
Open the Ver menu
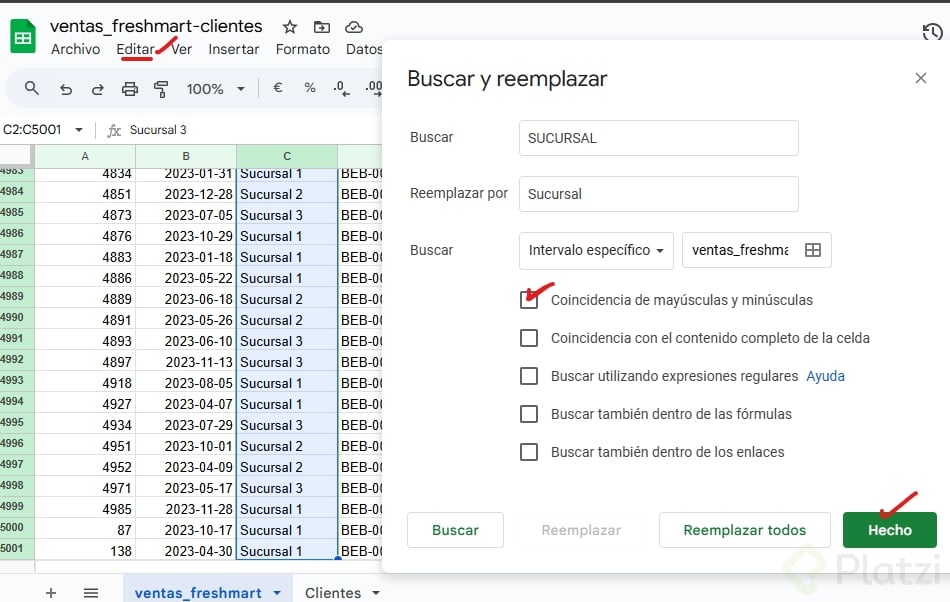click(x=181, y=49)
